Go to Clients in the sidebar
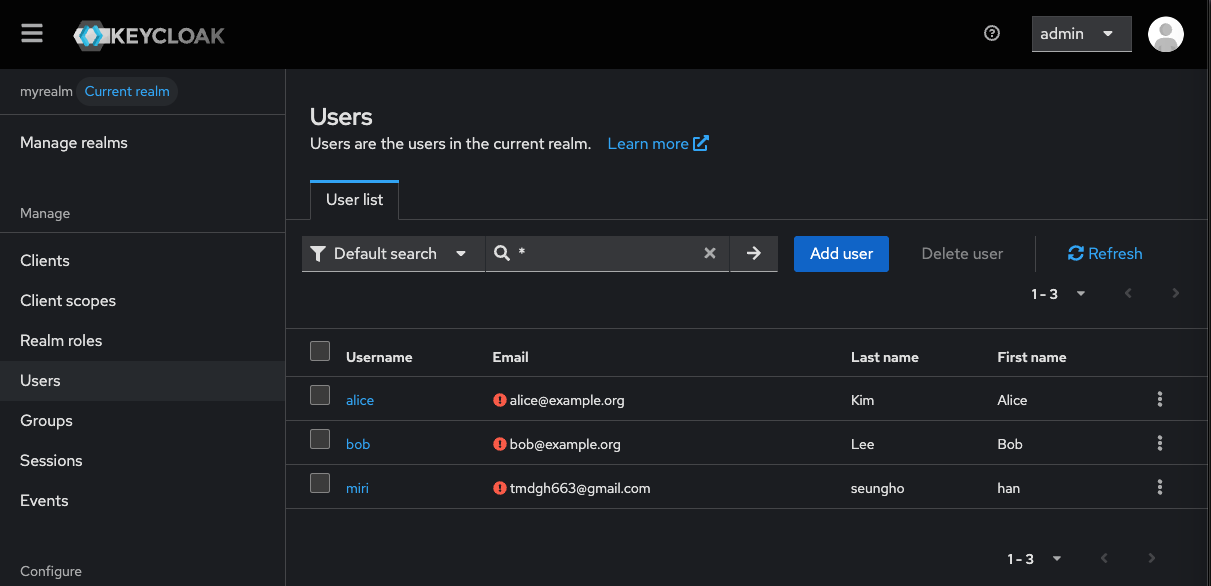The width and height of the screenshot is (1211, 586). [142, 261]
